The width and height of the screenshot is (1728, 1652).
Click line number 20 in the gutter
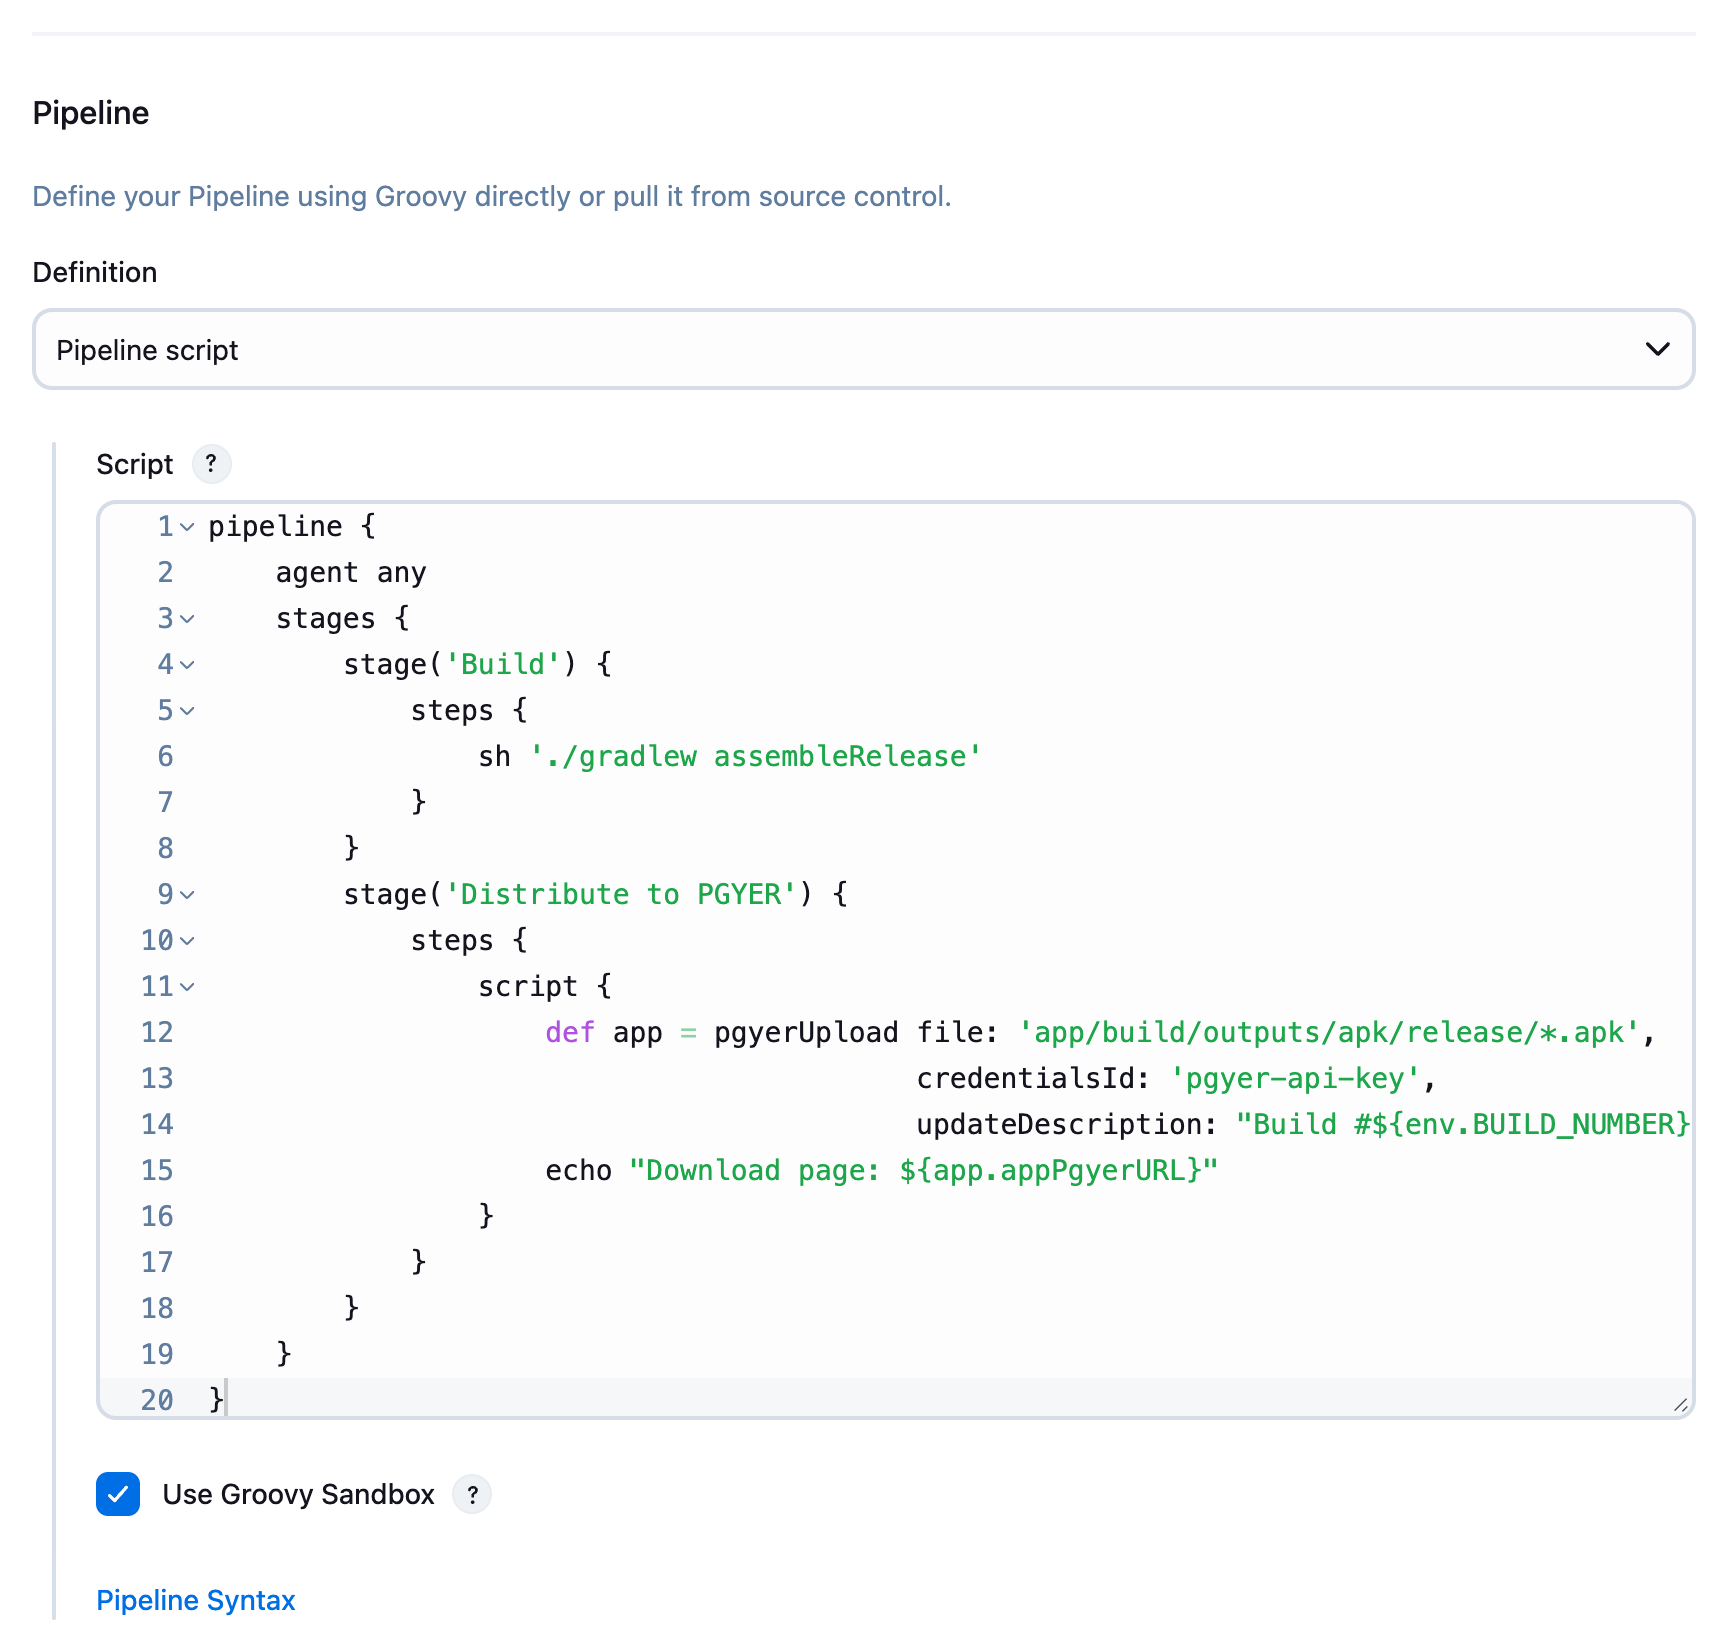tap(157, 1400)
